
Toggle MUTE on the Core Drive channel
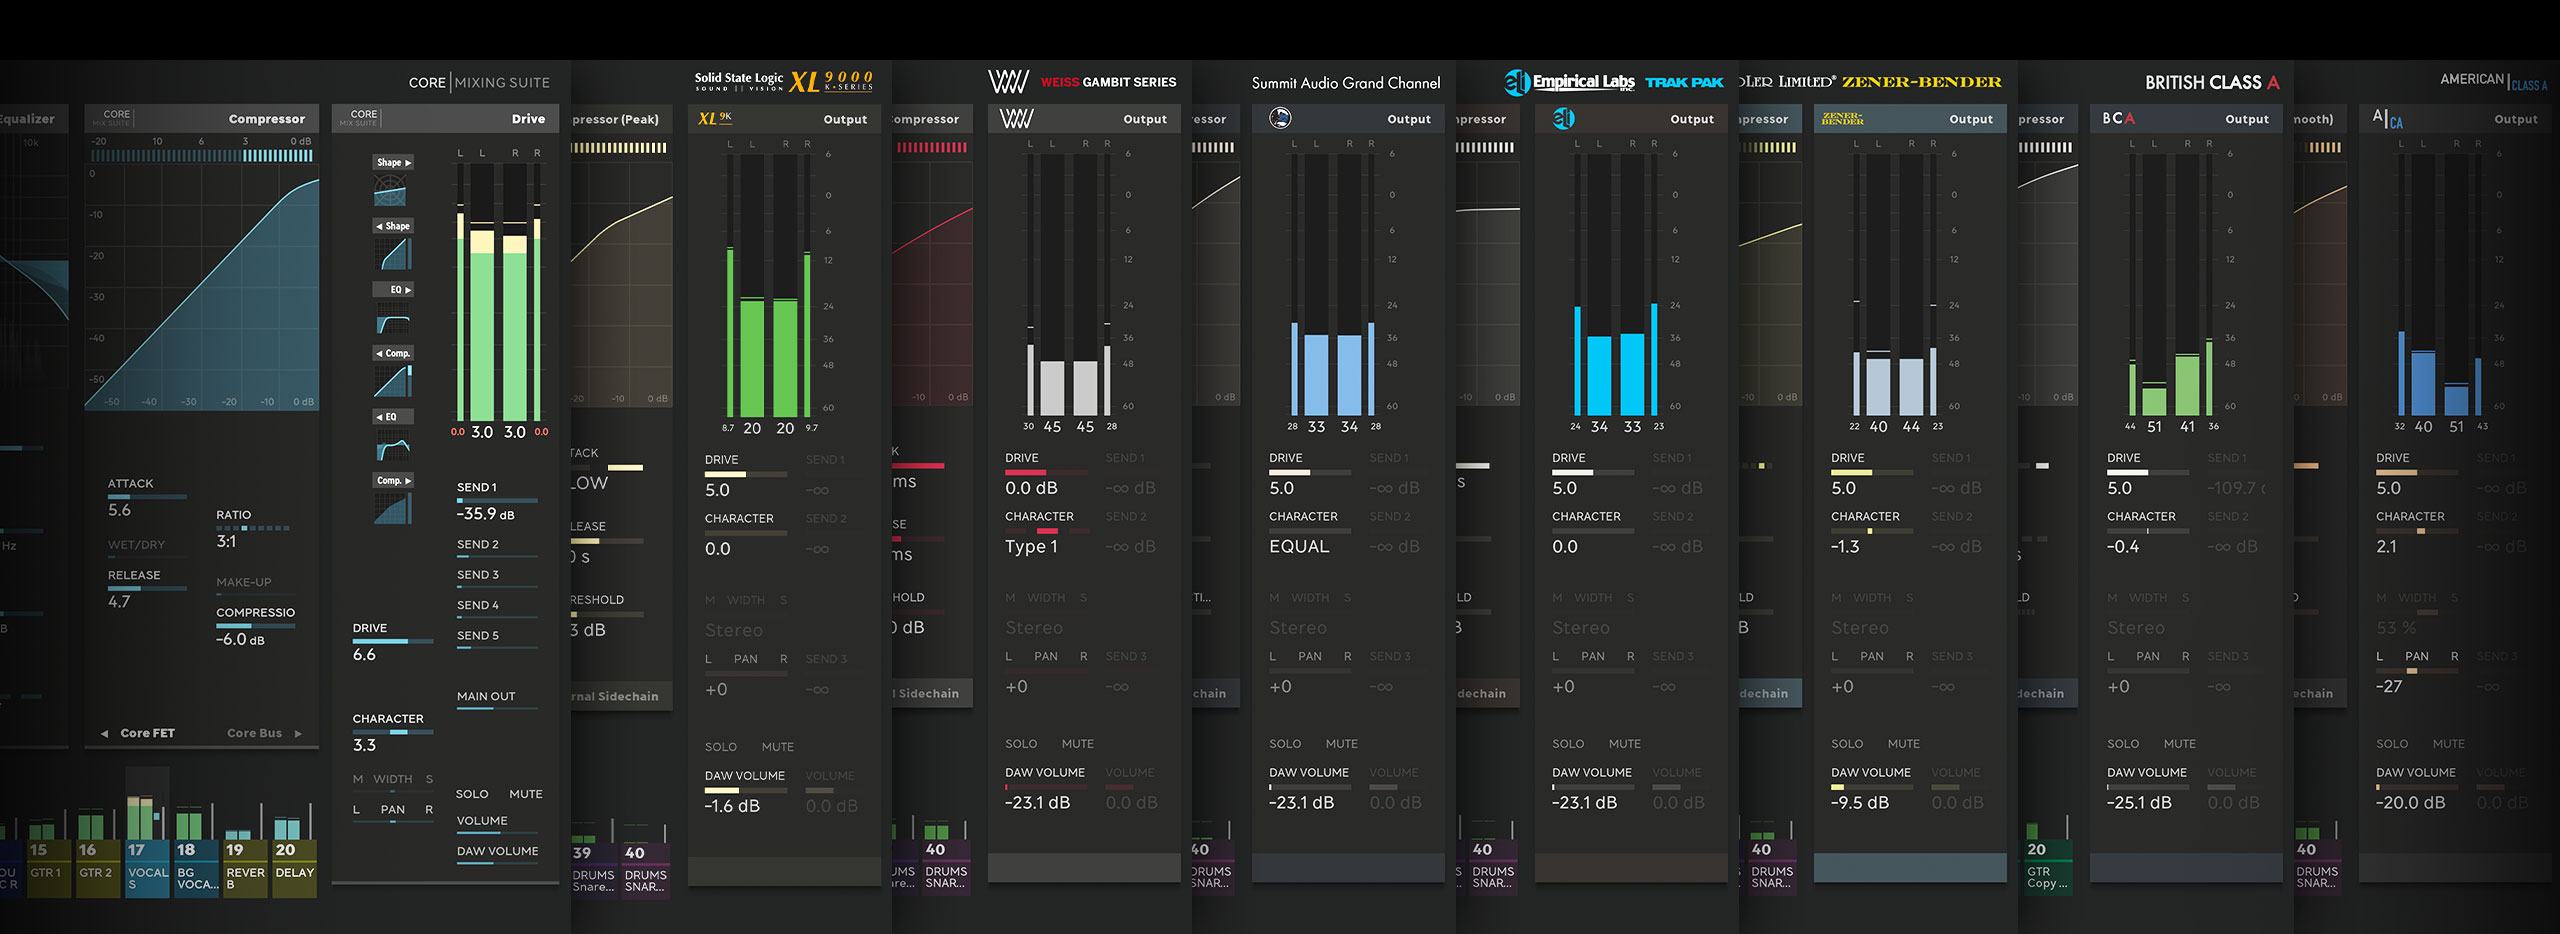(x=525, y=794)
